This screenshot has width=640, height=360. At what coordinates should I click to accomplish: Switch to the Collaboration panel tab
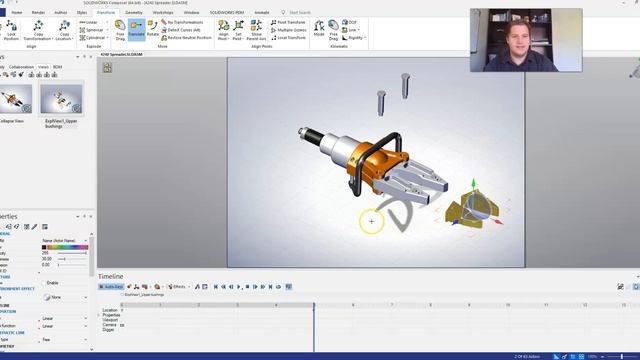click(21, 67)
